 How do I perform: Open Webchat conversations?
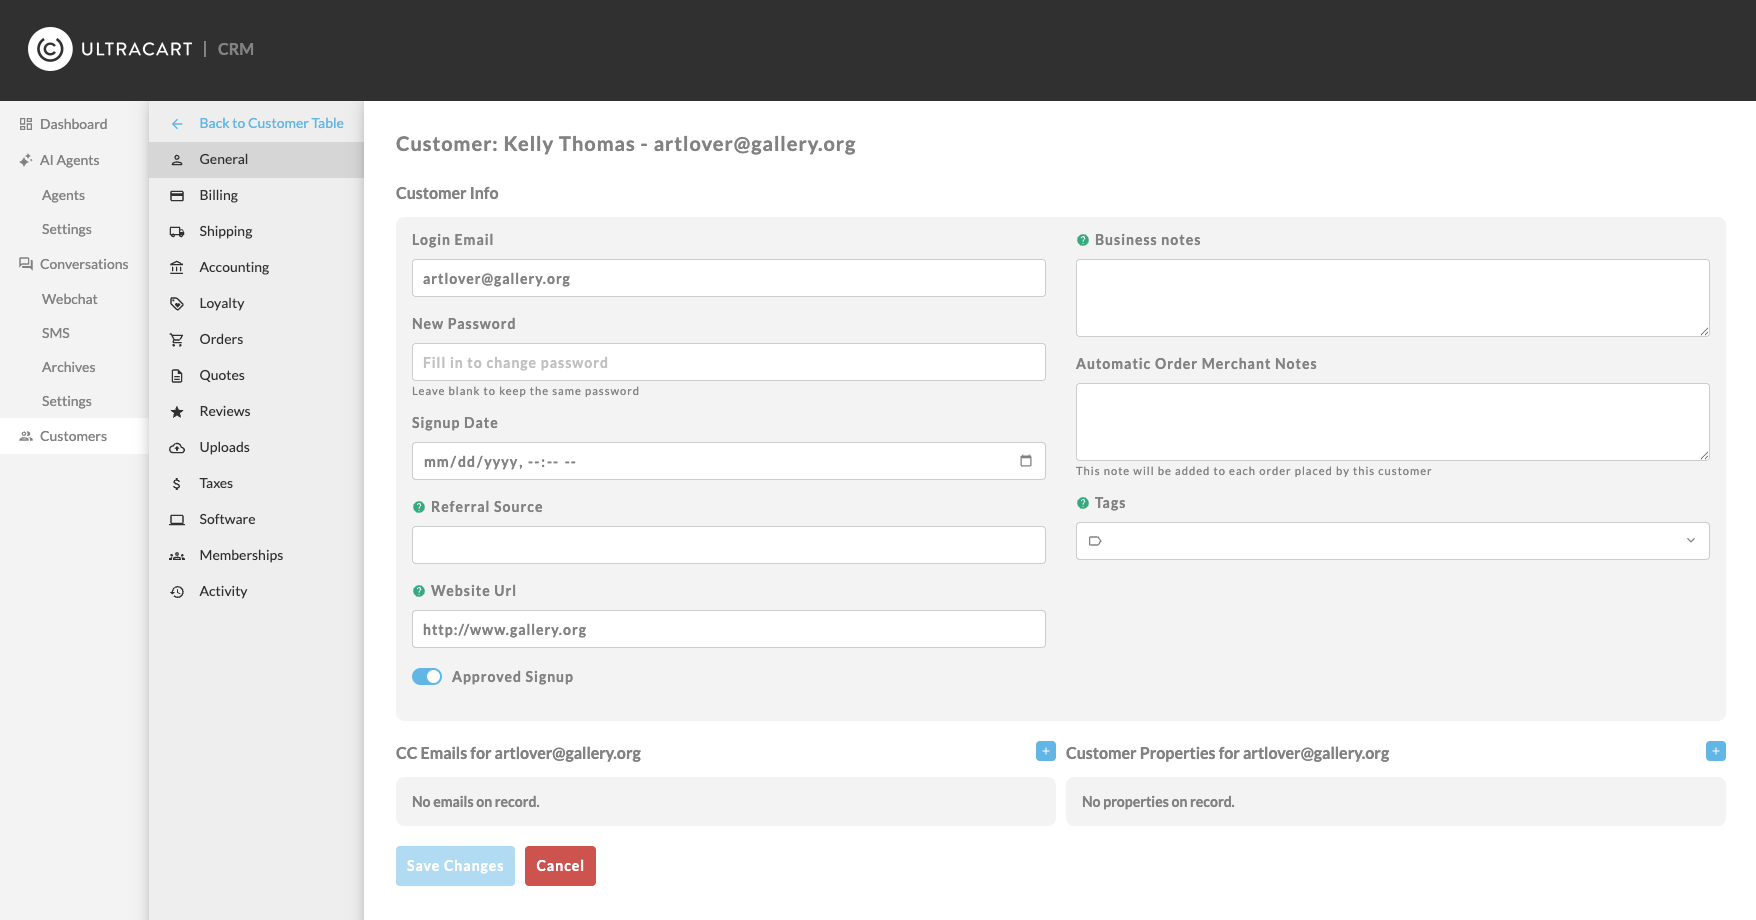70,299
